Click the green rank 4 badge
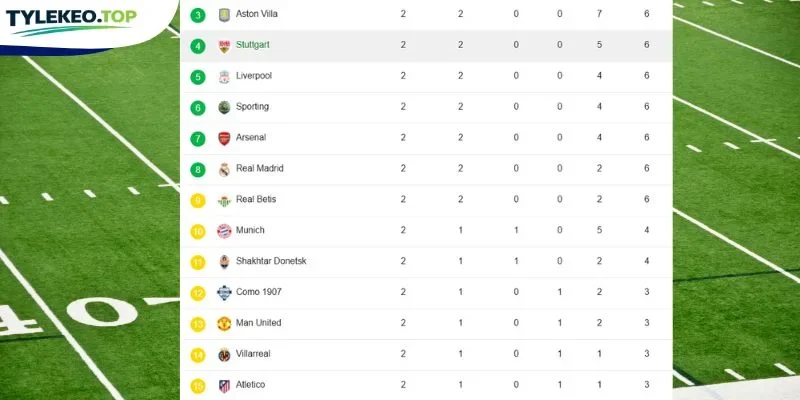Image resolution: width=800 pixels, height=400 pixels. point(198,46)
